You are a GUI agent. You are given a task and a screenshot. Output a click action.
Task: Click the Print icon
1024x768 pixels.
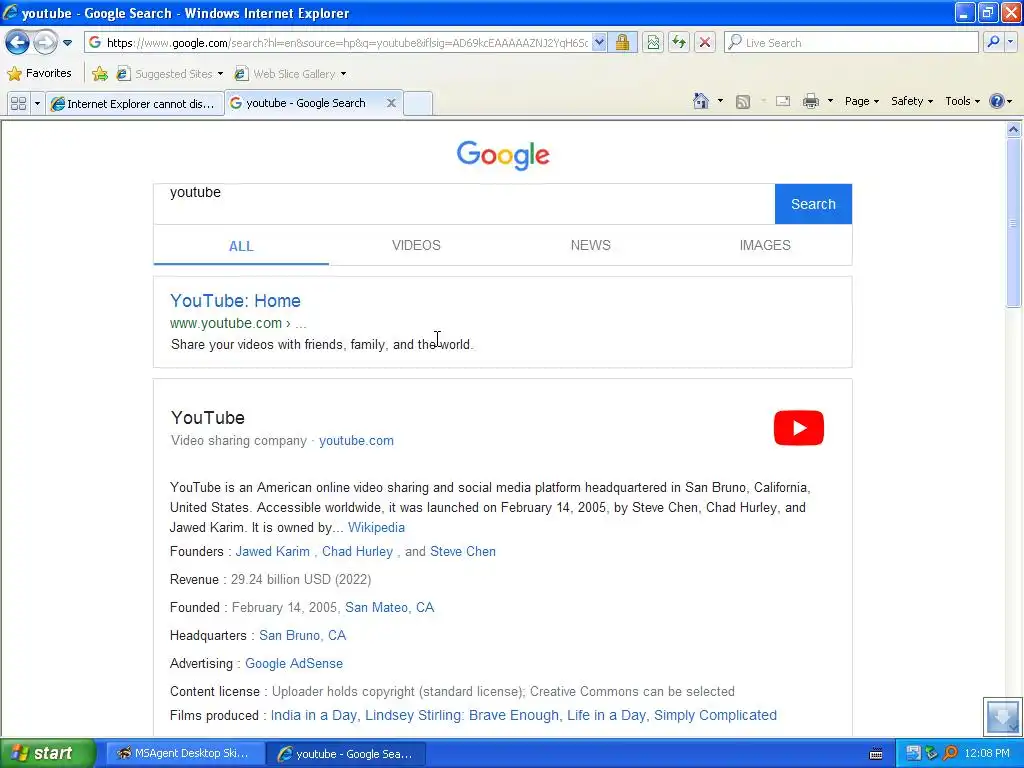(x=810, y=101)
